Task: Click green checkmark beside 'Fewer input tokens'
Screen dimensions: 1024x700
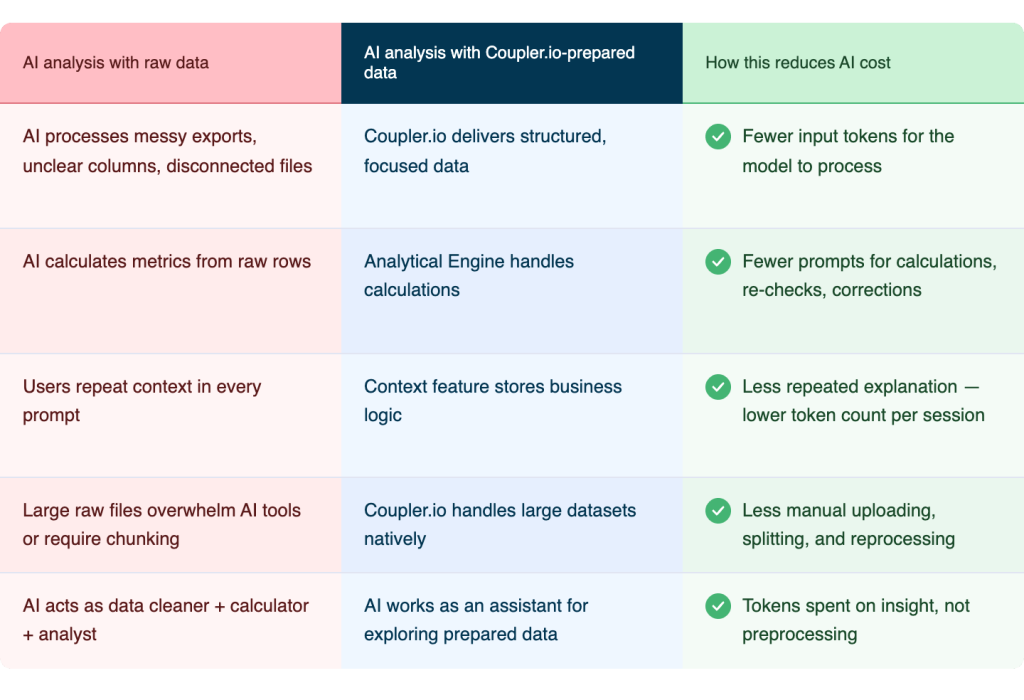Action: [x=718, y=136]
